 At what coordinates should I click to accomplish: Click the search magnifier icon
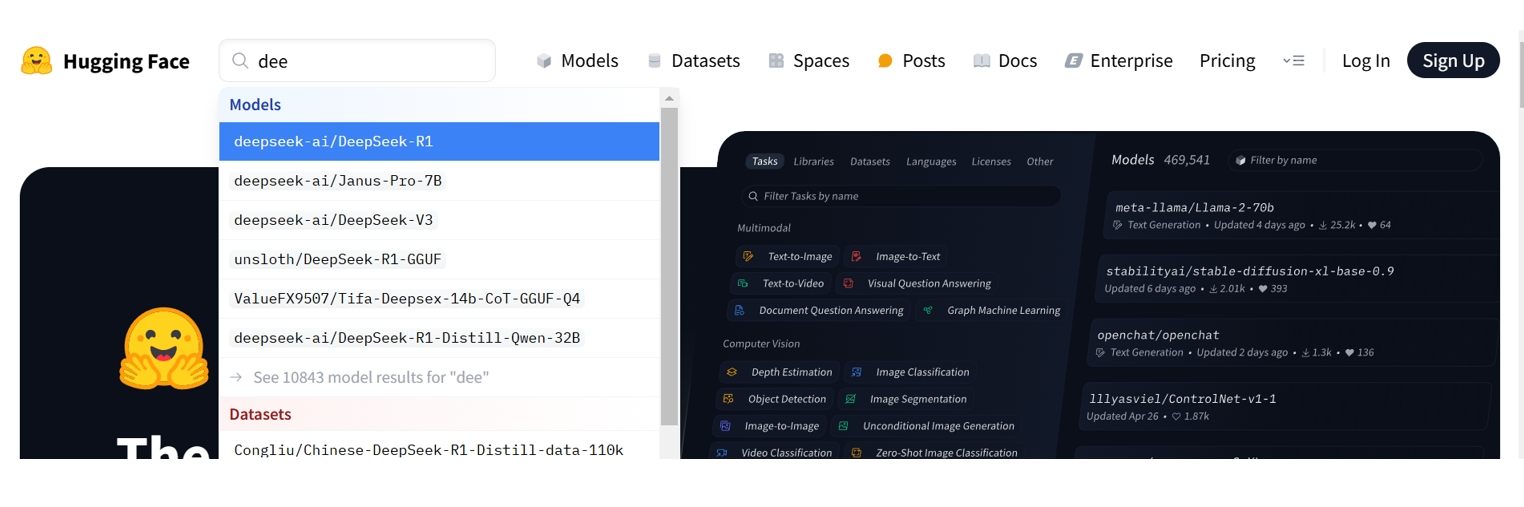pos(240,61)
